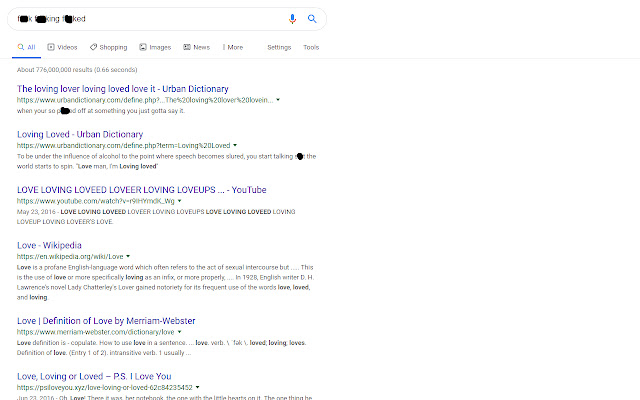Screen dimensions: 640x400
Task: Select the All results tab
Action: [x=27, y=47]
